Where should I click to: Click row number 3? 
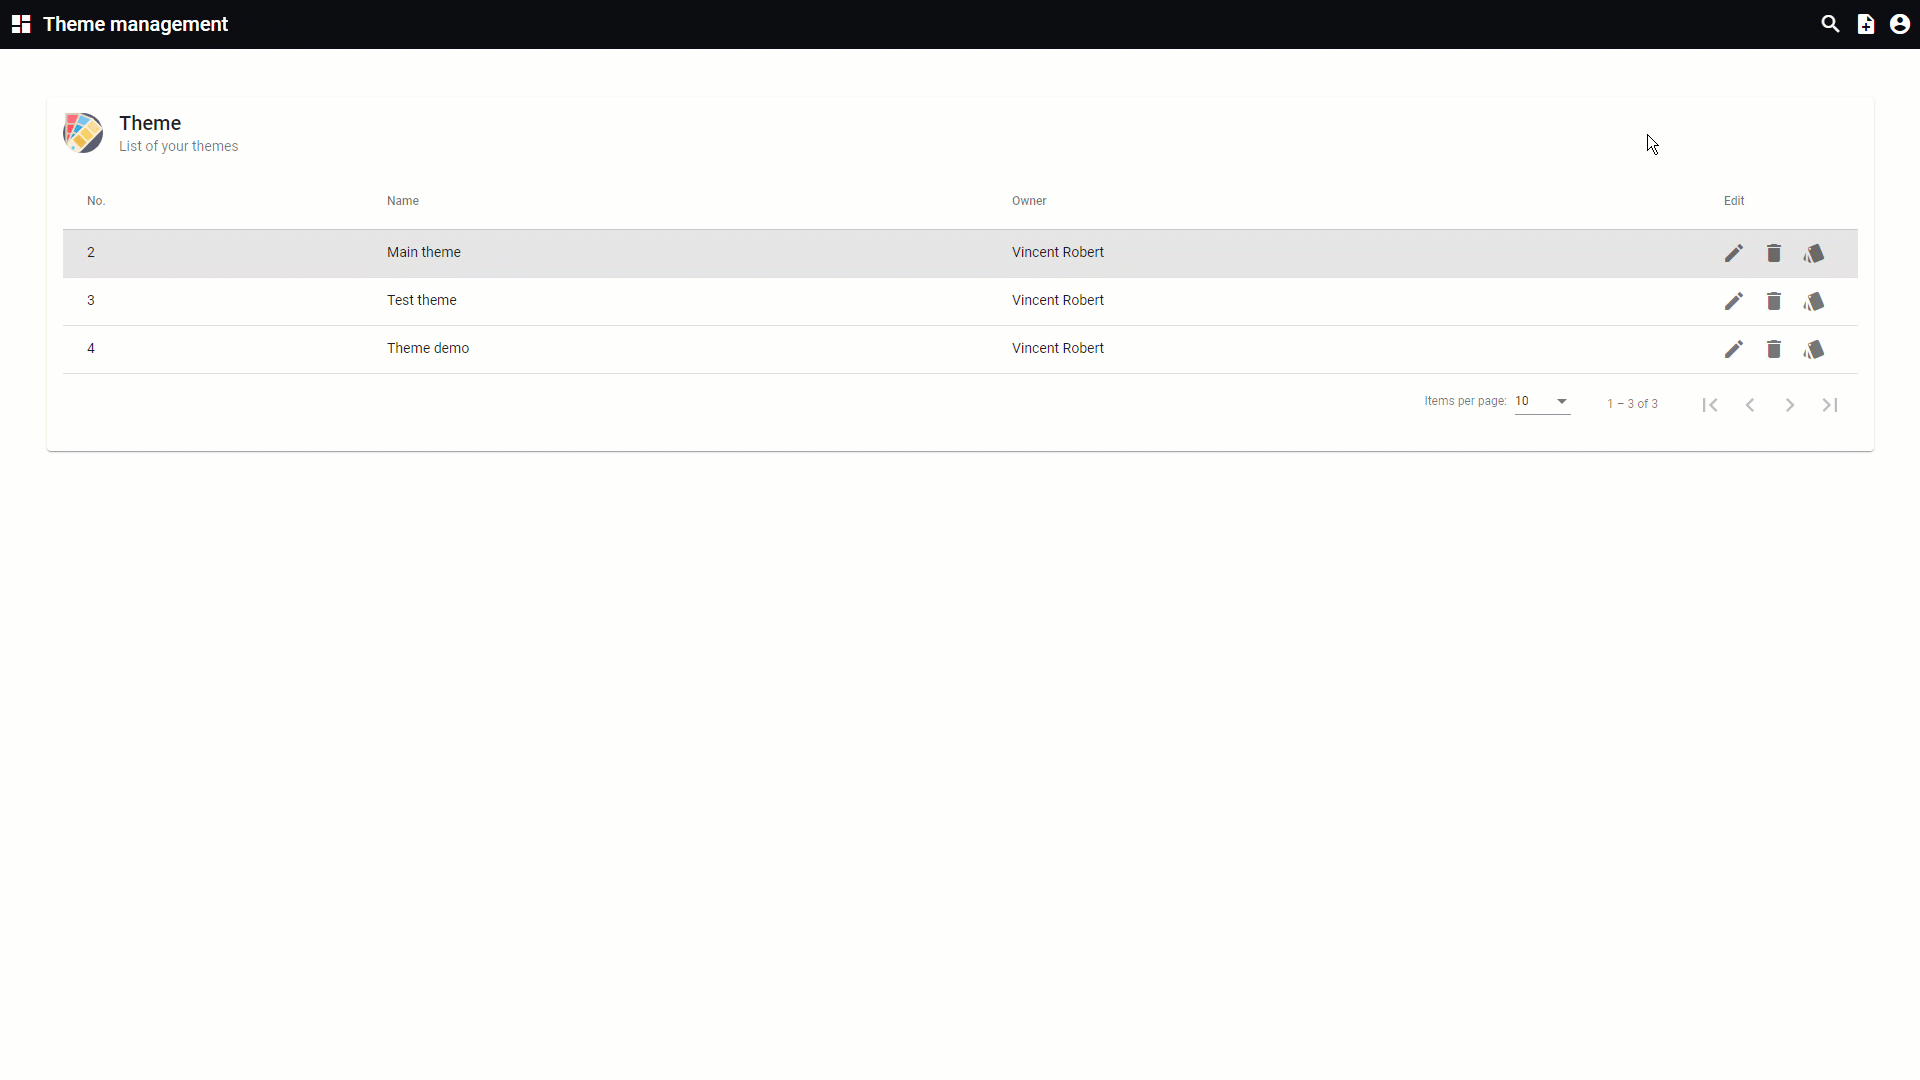pyautogui.click(x=91, y=300)
